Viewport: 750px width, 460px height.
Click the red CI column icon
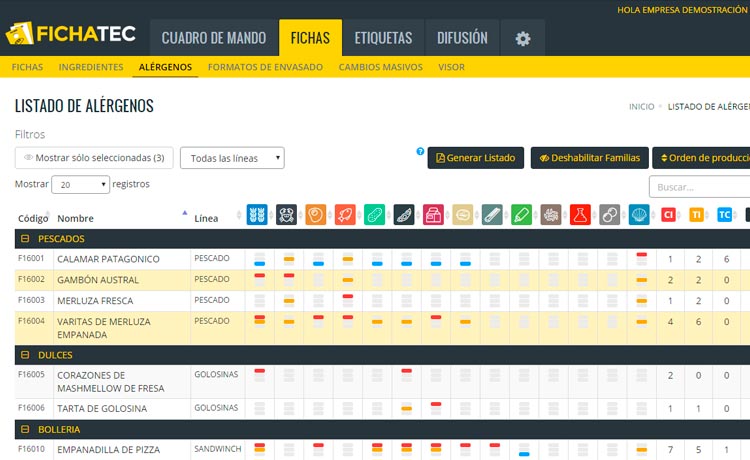[x=668, y=215]
